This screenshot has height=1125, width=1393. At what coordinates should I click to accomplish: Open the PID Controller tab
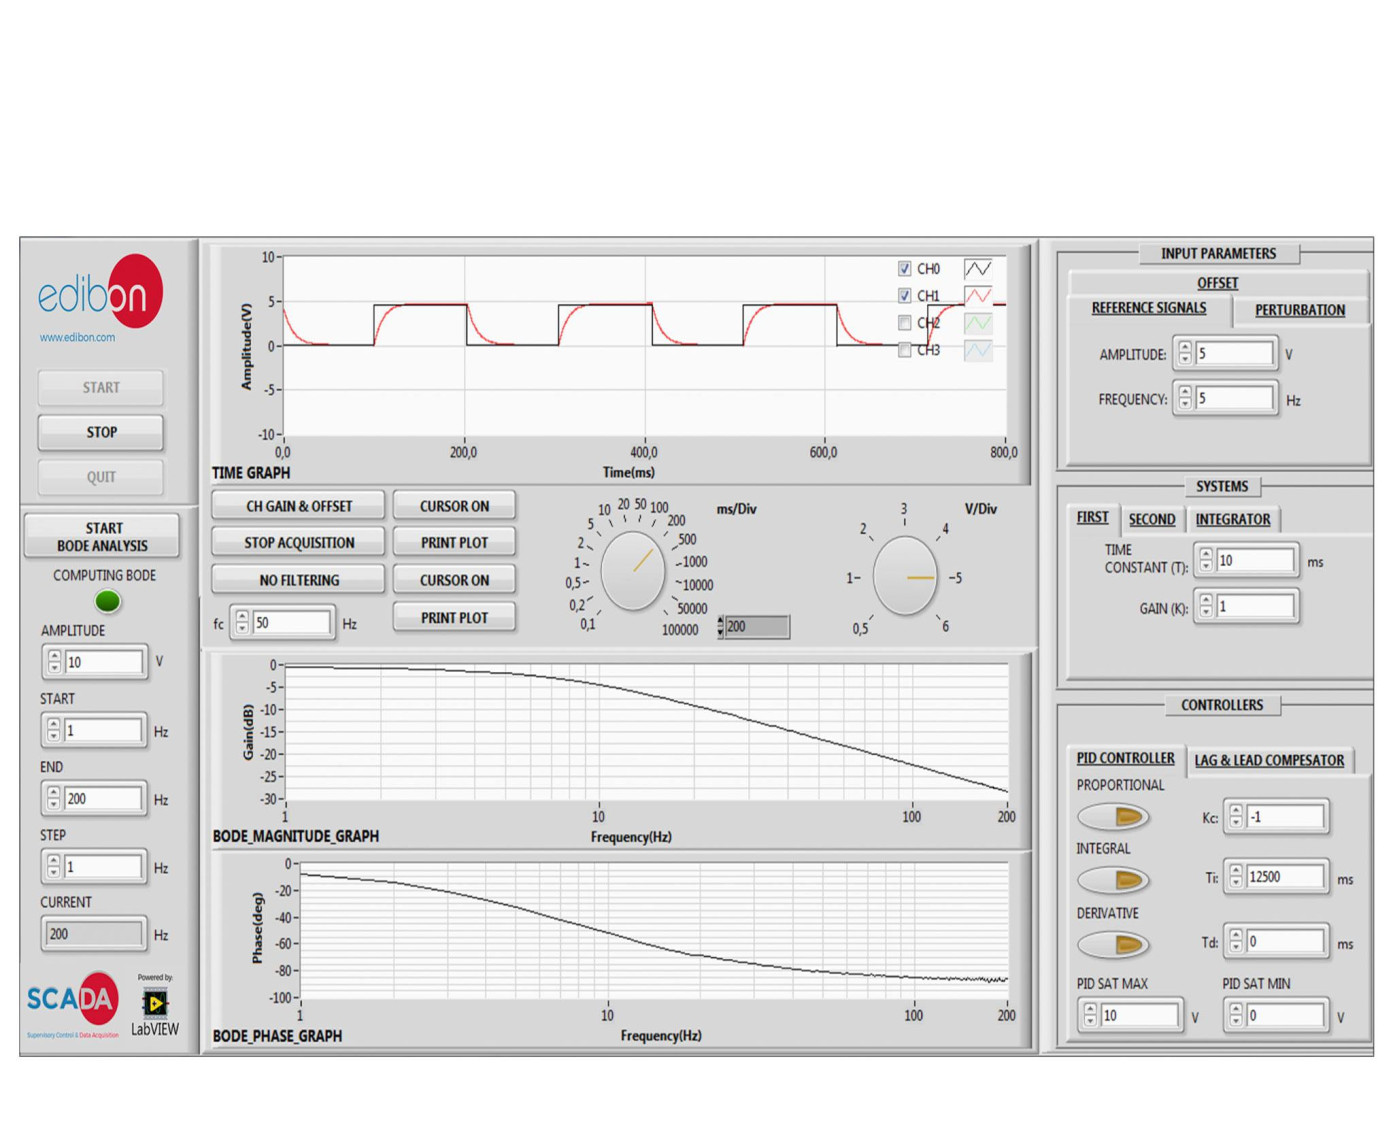1125,758
